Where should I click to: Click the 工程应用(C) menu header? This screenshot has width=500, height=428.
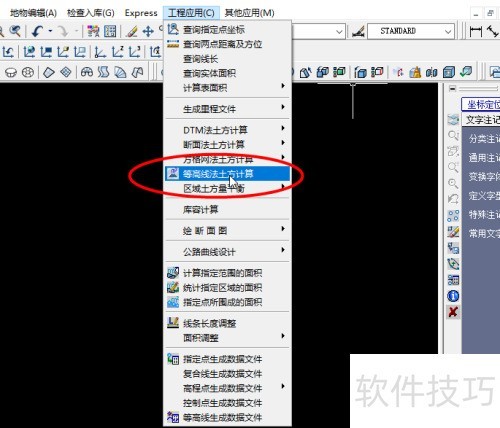(191, 13)
